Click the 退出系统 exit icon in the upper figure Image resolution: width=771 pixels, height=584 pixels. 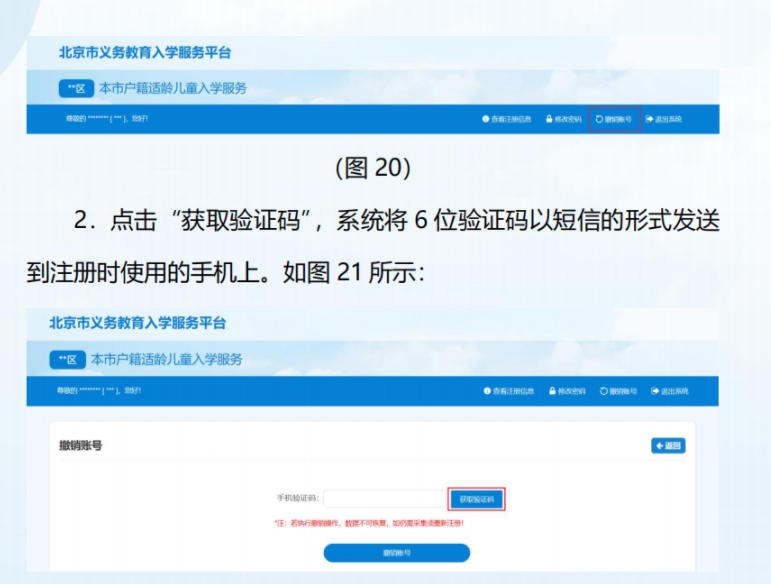649,119
